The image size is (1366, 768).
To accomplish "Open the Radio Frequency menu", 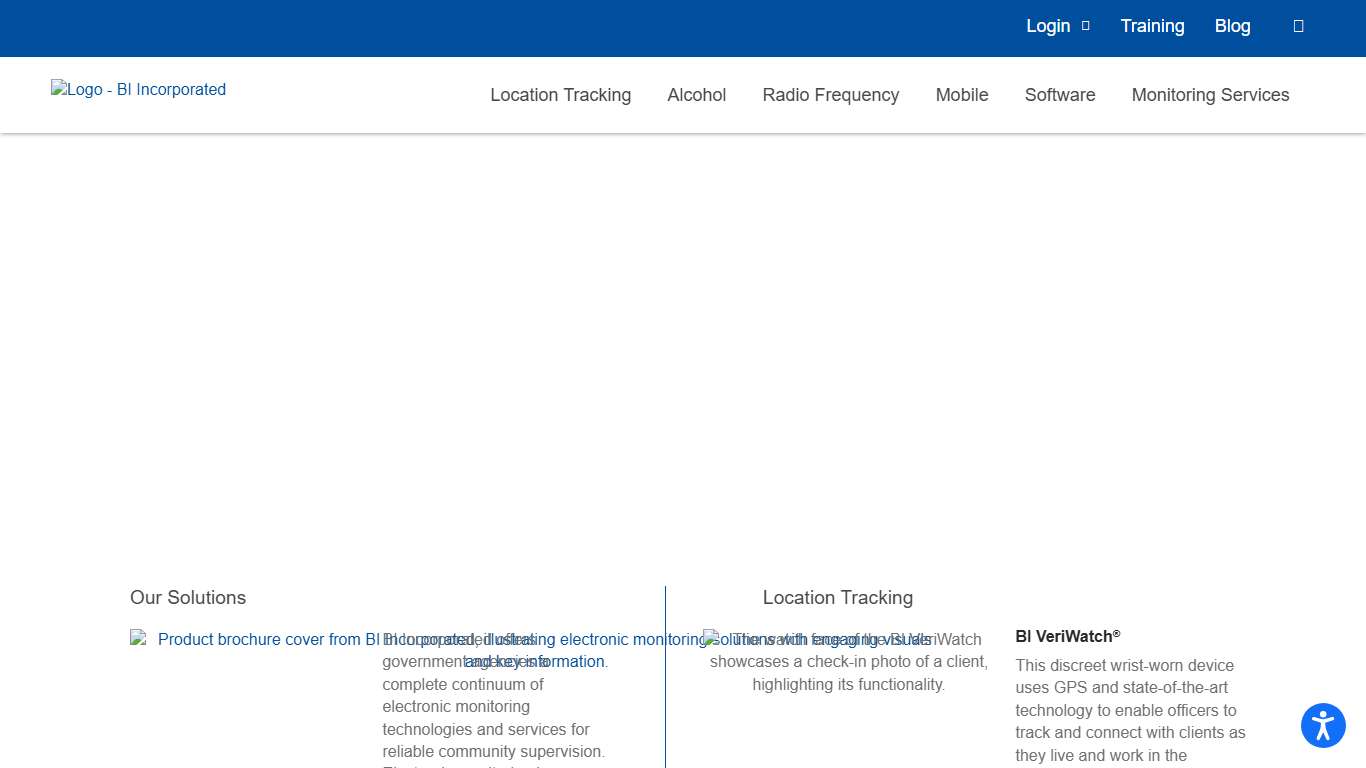I will point(830,95).
